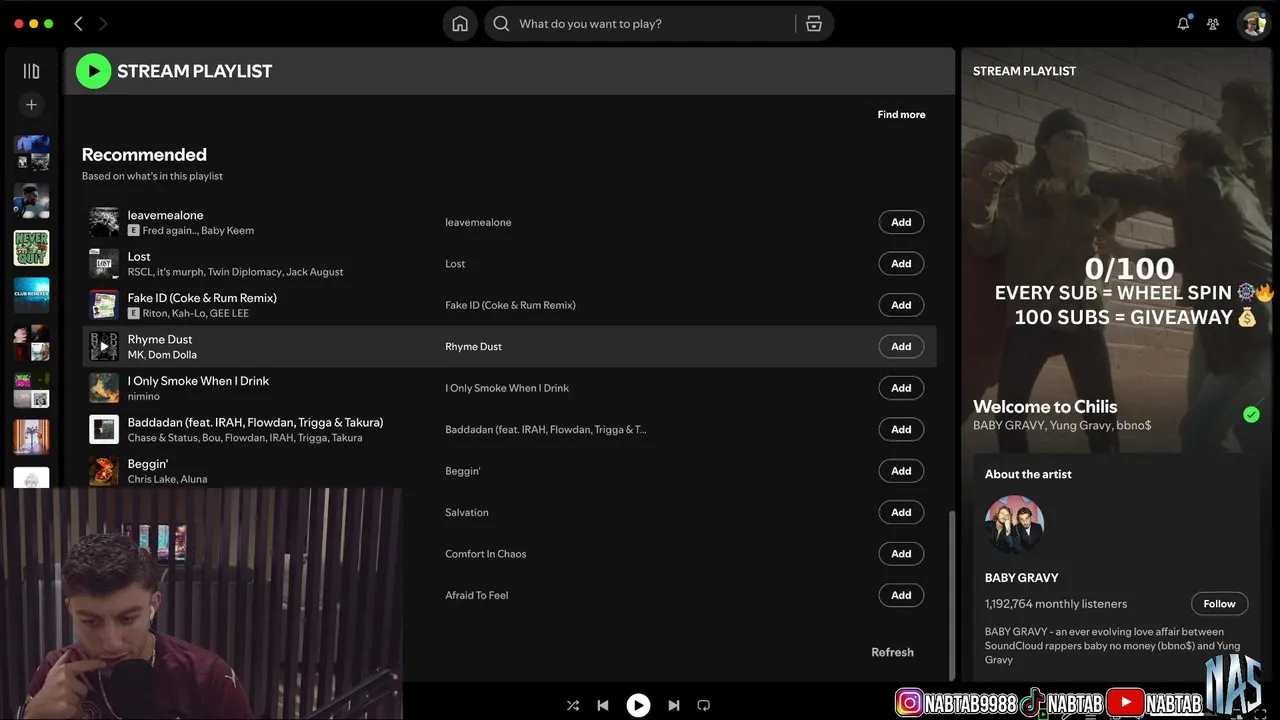Click '1,192,764 monthly listeners' text
The image size is (1280, 720).
tap(1056, 604)
